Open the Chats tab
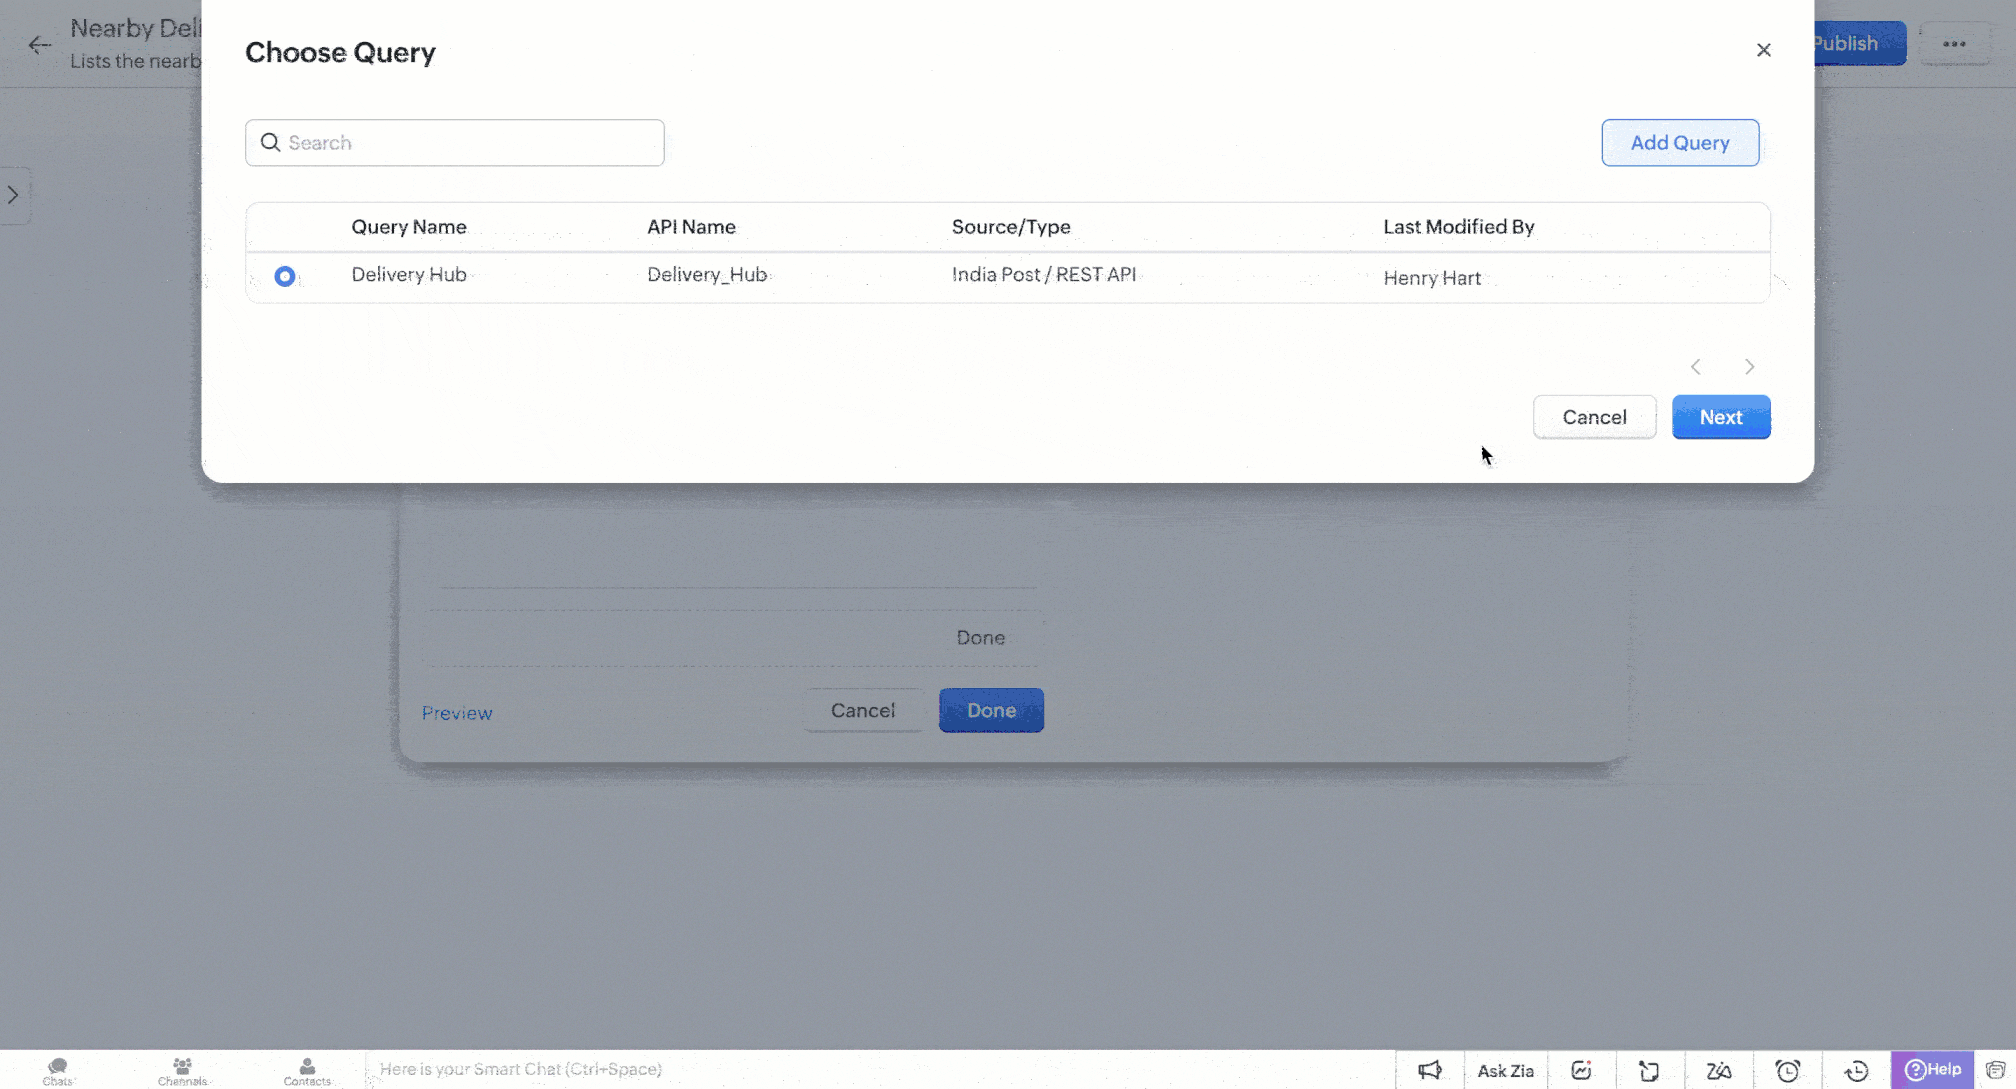The image size is (2016, 1089). coord(58,1070)
